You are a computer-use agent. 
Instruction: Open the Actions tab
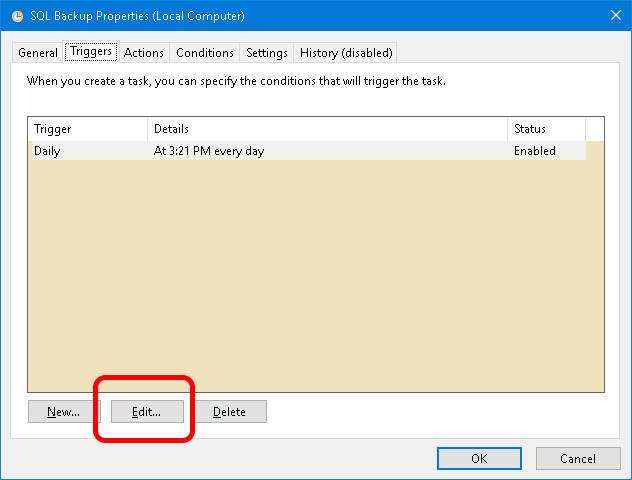(x=144, y=53)
